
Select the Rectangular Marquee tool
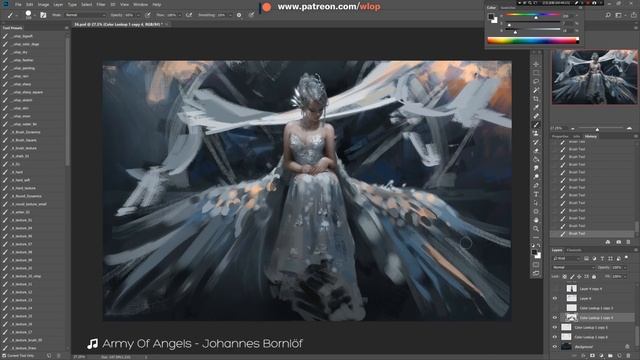point(536,73)
